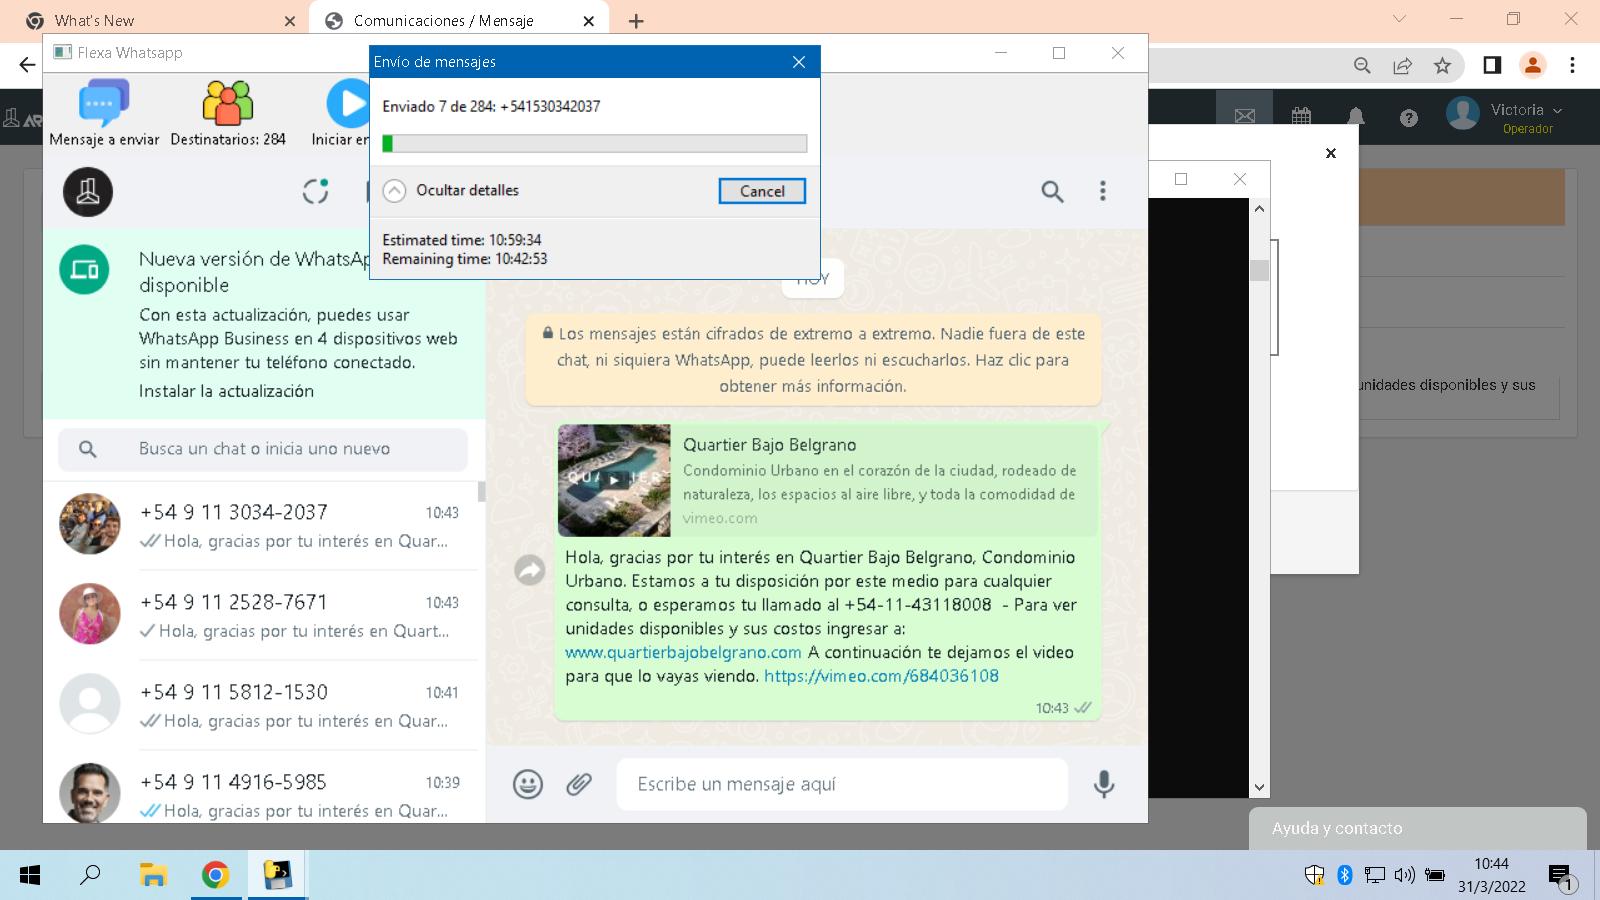Viewport: 1600px width, 900px height.
Task: Open File Explorer from the taskbar
Action: [153, 876]
